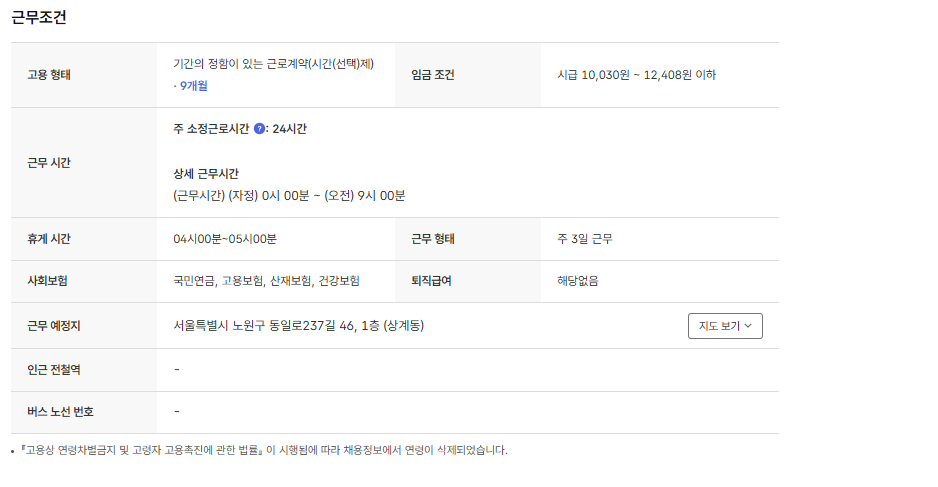Select the 휴게 시간 row label
The image size is (938, 487).
pos(49,239)
